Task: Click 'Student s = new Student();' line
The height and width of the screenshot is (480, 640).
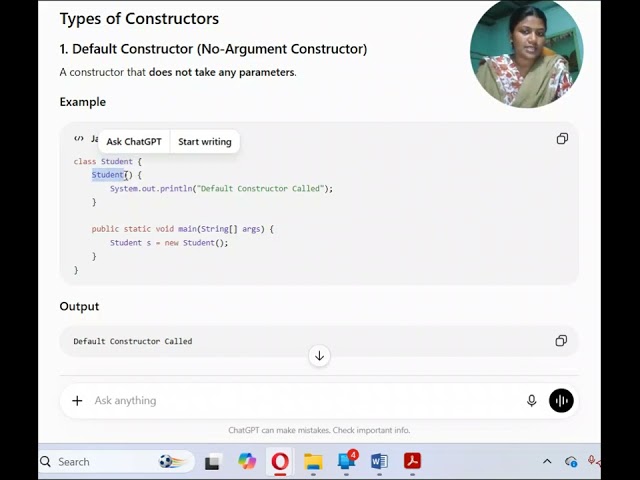Action: tap(169, 243)
